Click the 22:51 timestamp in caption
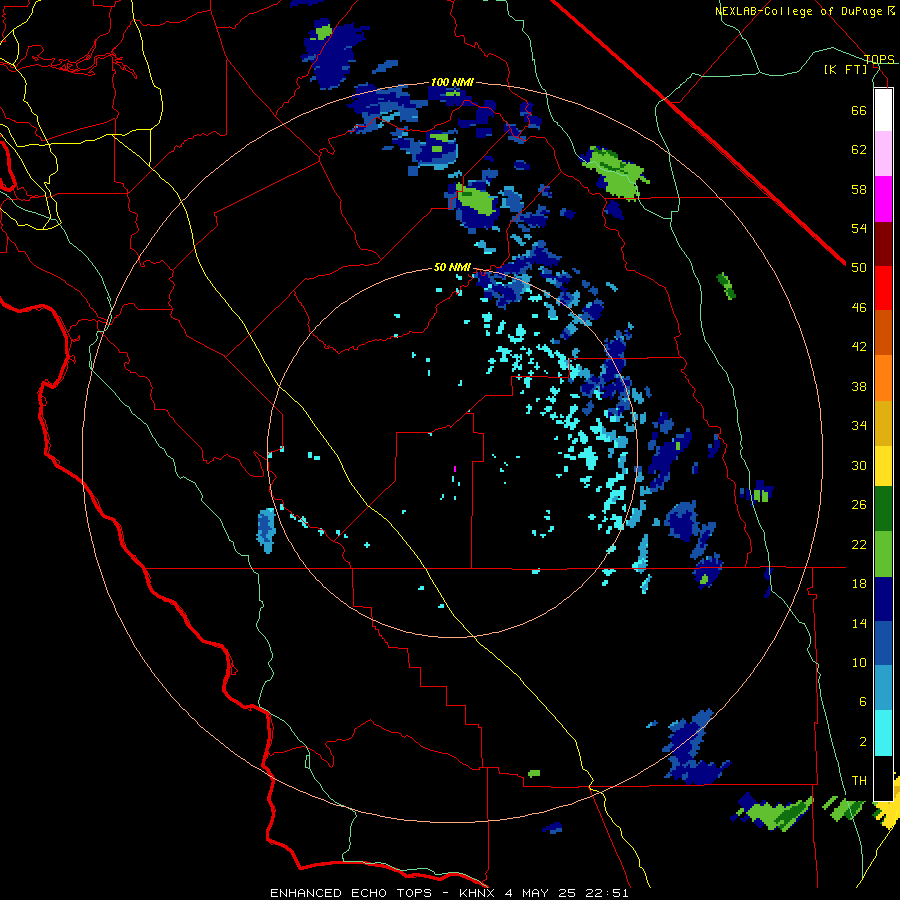 607,893
